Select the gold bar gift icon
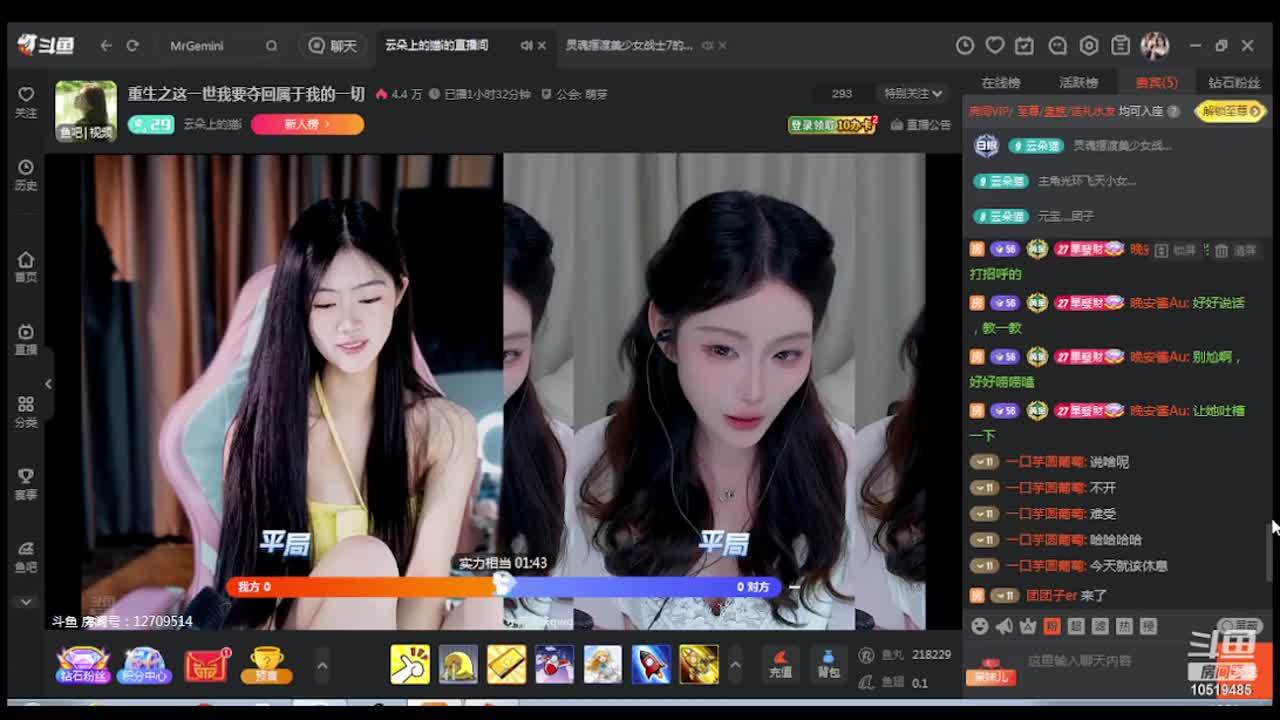The height and width of the screenshot is (720, 1280). [x=506, y=665]
